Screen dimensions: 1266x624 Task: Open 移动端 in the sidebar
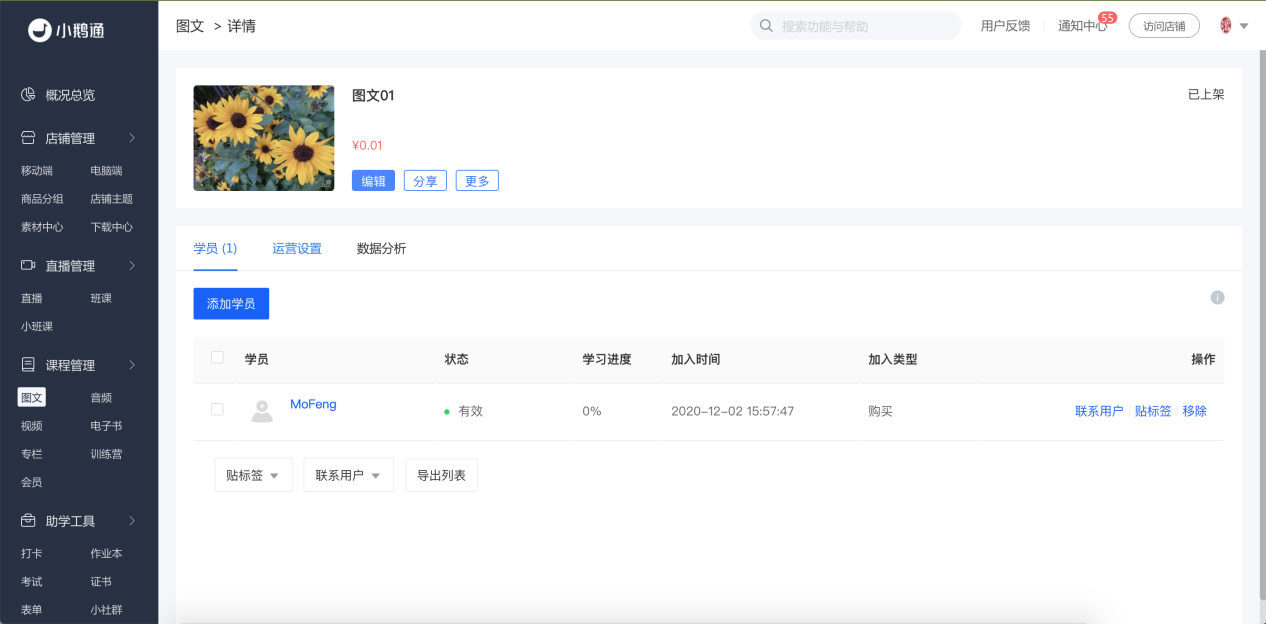(37, 170)
